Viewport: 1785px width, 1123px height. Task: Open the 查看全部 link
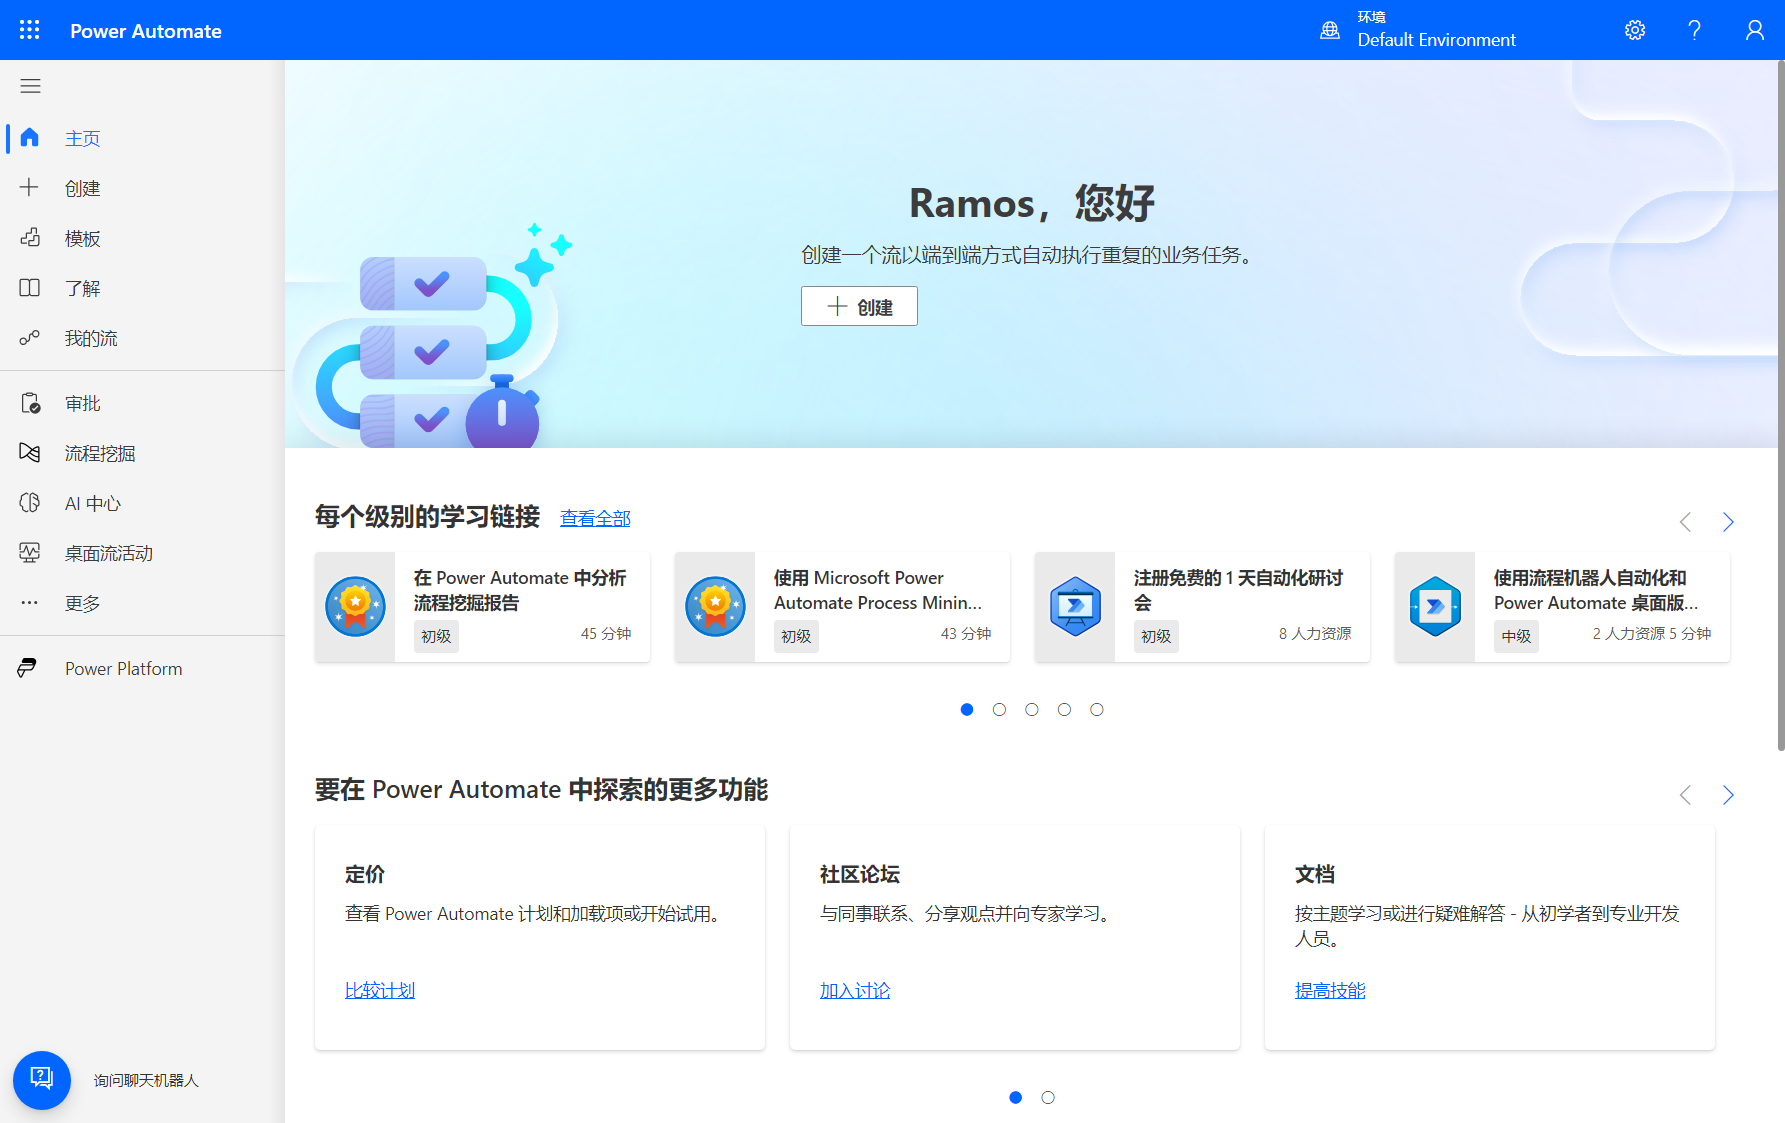[595, 518]
